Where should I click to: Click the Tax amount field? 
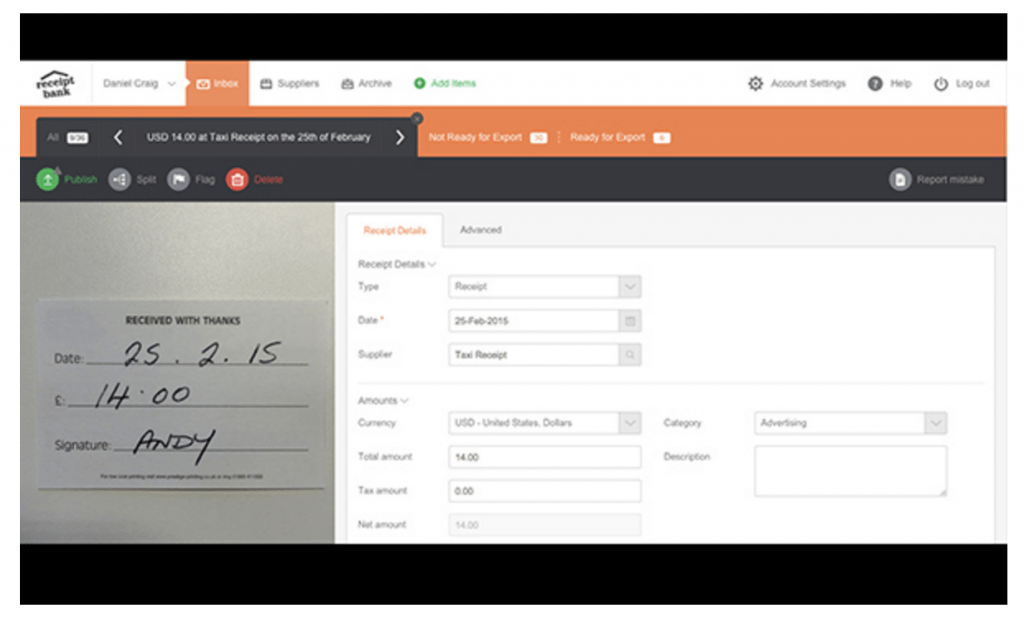545,491
